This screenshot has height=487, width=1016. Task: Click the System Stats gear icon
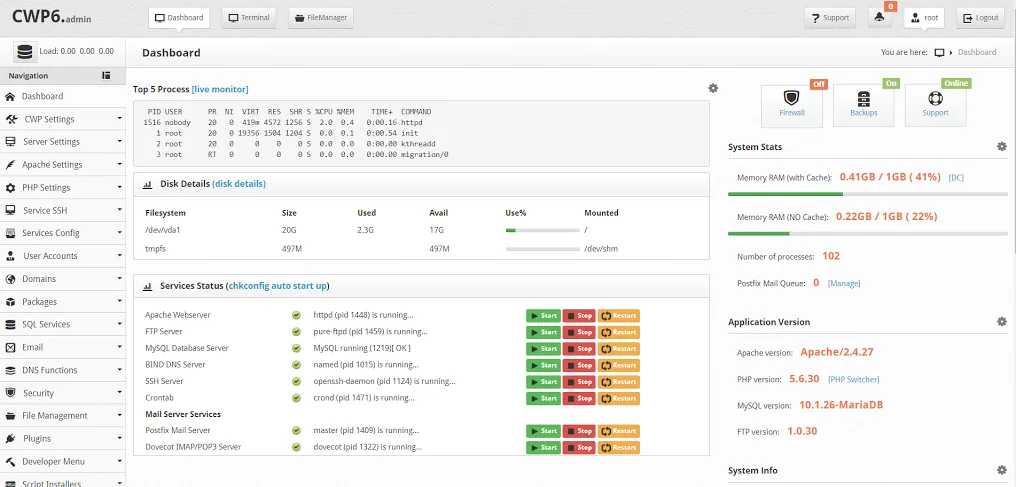(1002, 146)
